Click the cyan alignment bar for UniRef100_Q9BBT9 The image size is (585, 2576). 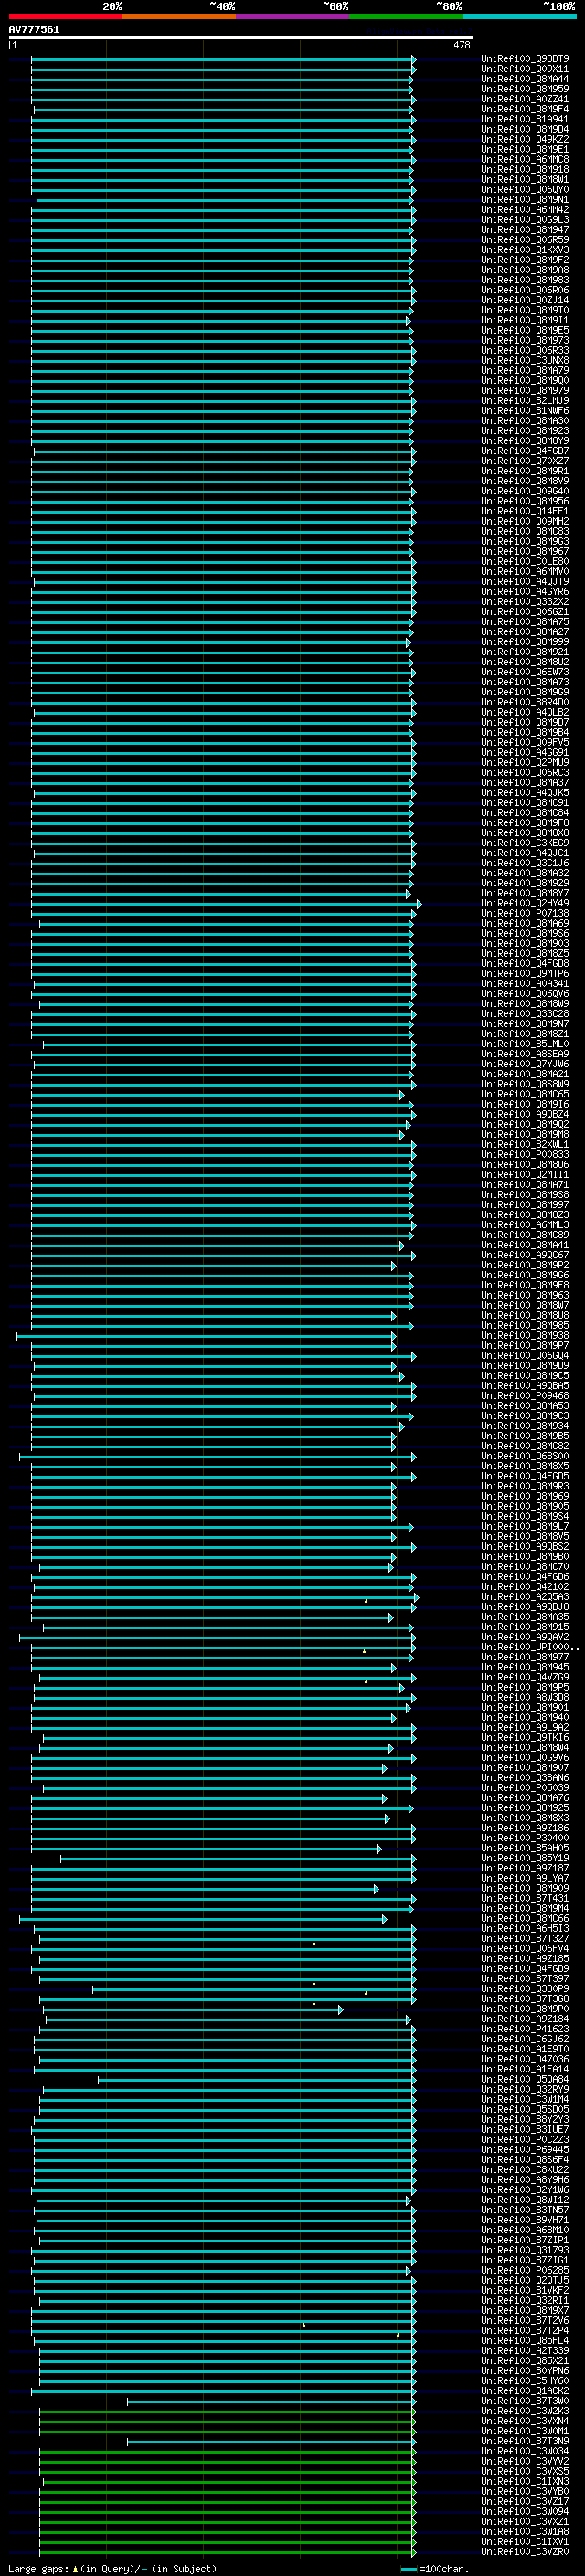click(223, 59)
